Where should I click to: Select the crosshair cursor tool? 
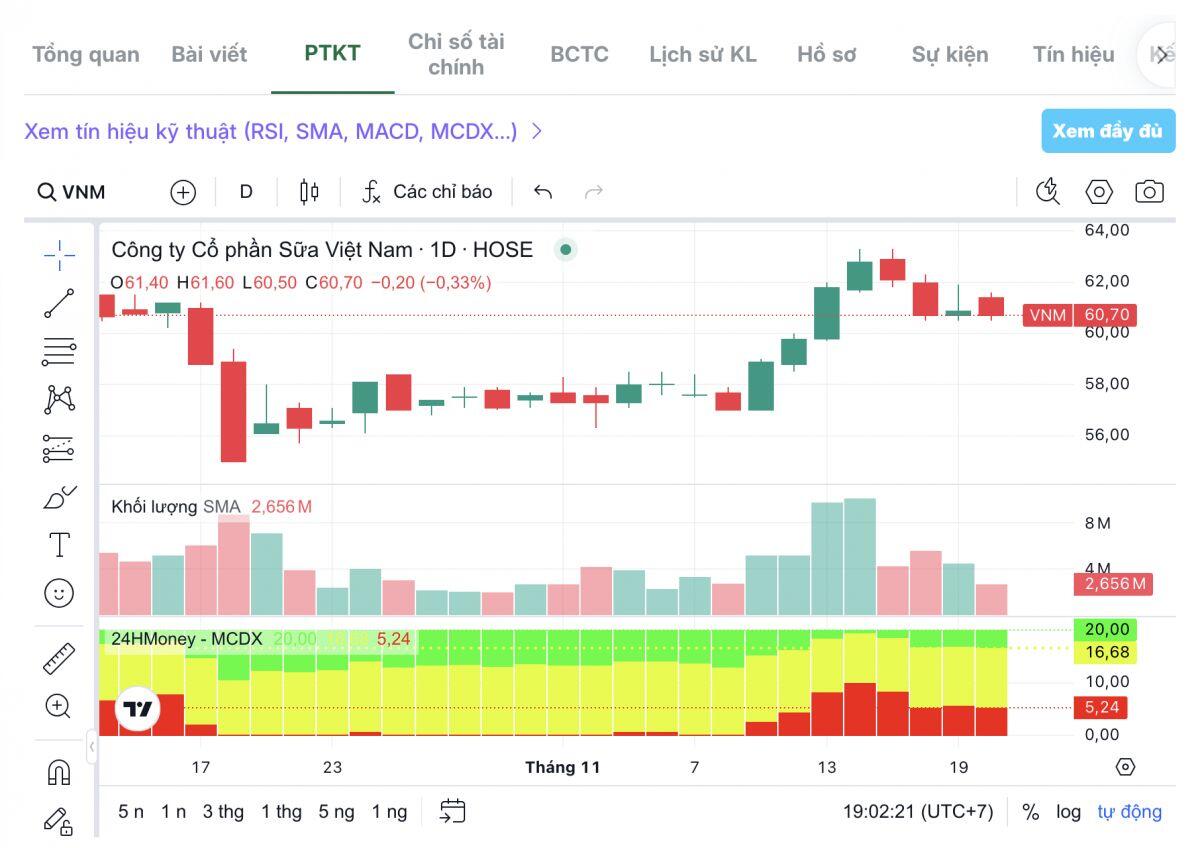coord(59,255)
